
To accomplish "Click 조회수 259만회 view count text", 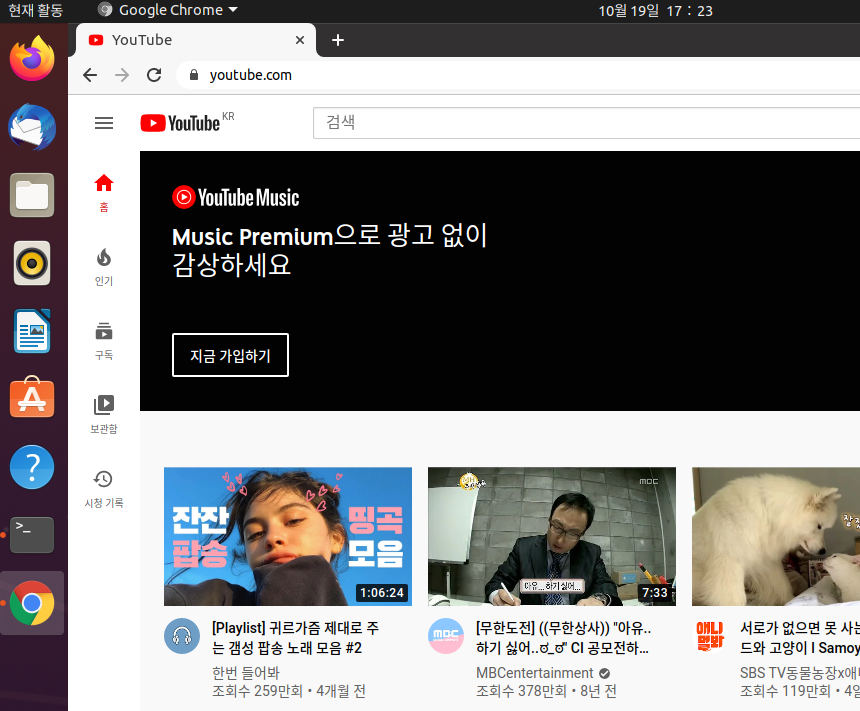I will coord(257,691).
